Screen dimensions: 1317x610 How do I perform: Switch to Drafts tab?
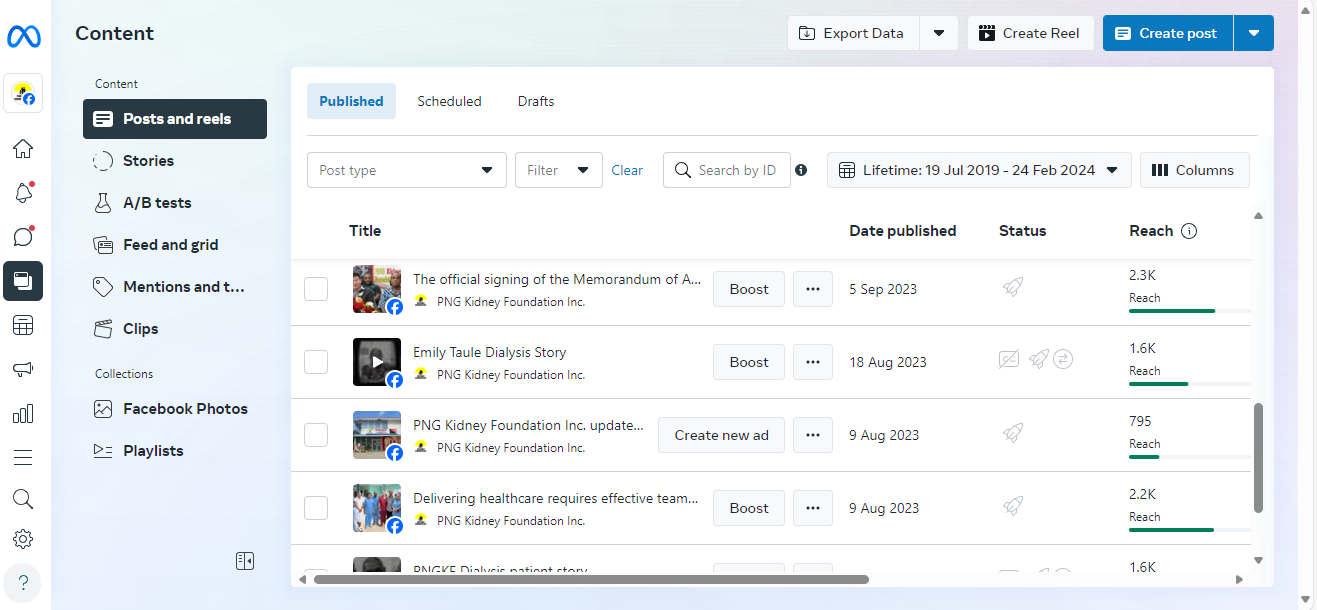[536, 101]
